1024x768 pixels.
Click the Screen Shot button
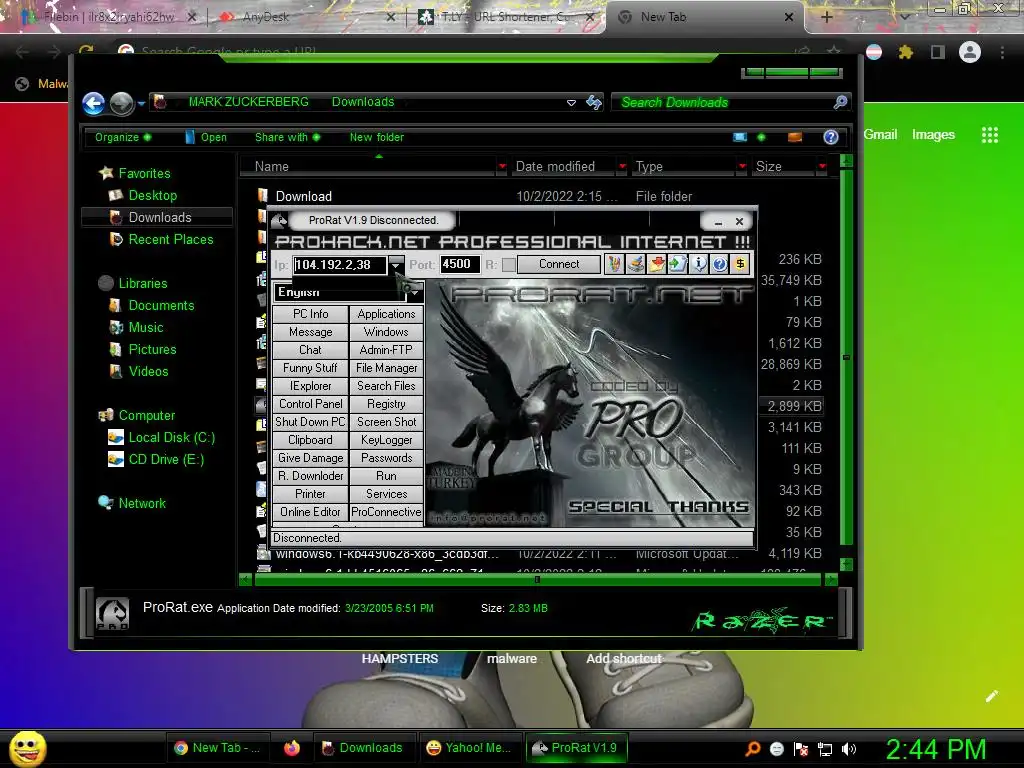pos(386,422)
